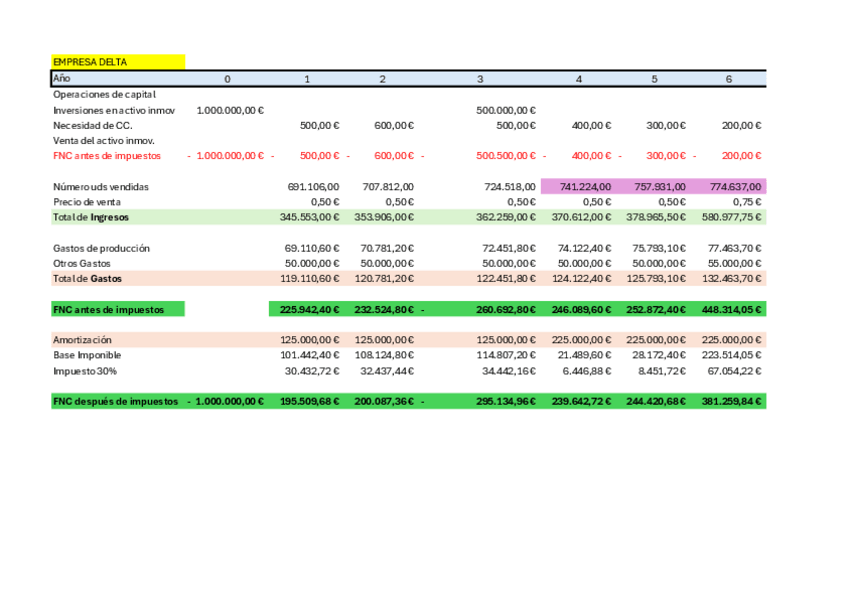The image size is (848, 599).
Task: Click the 'Inversiones en activo inmov' row label
Action: (114, 110)
